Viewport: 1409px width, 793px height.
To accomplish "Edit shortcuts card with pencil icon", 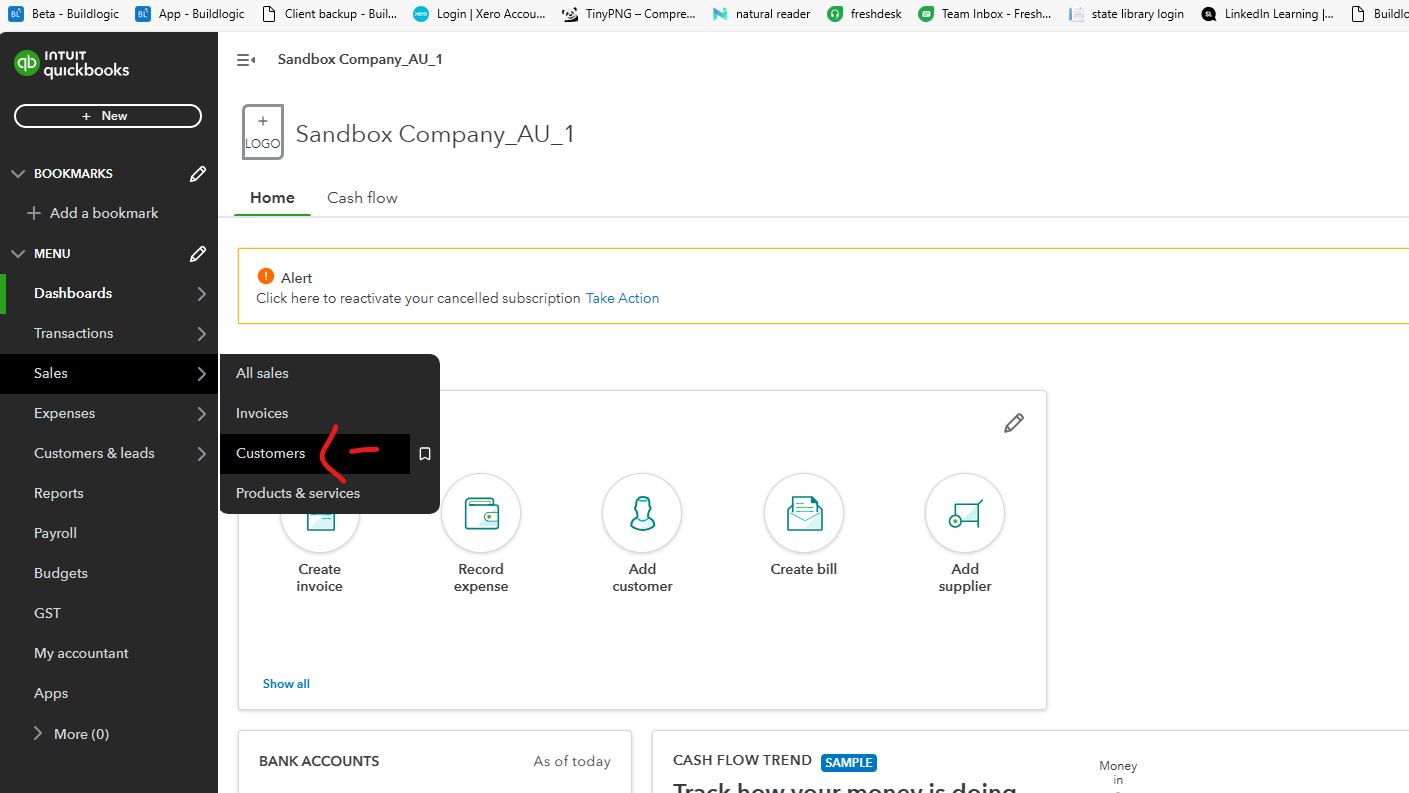I will point(1014,423).
